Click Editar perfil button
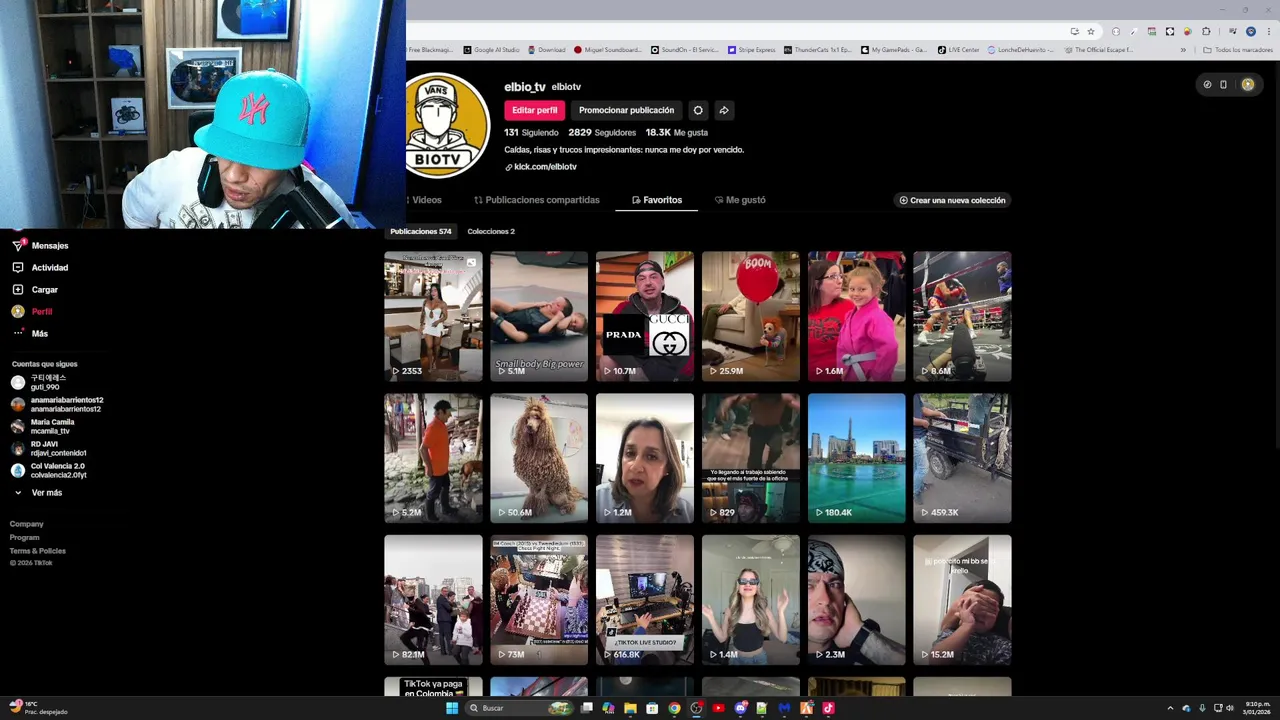This screenshot has height=720, width=1280. pos(534,110)
